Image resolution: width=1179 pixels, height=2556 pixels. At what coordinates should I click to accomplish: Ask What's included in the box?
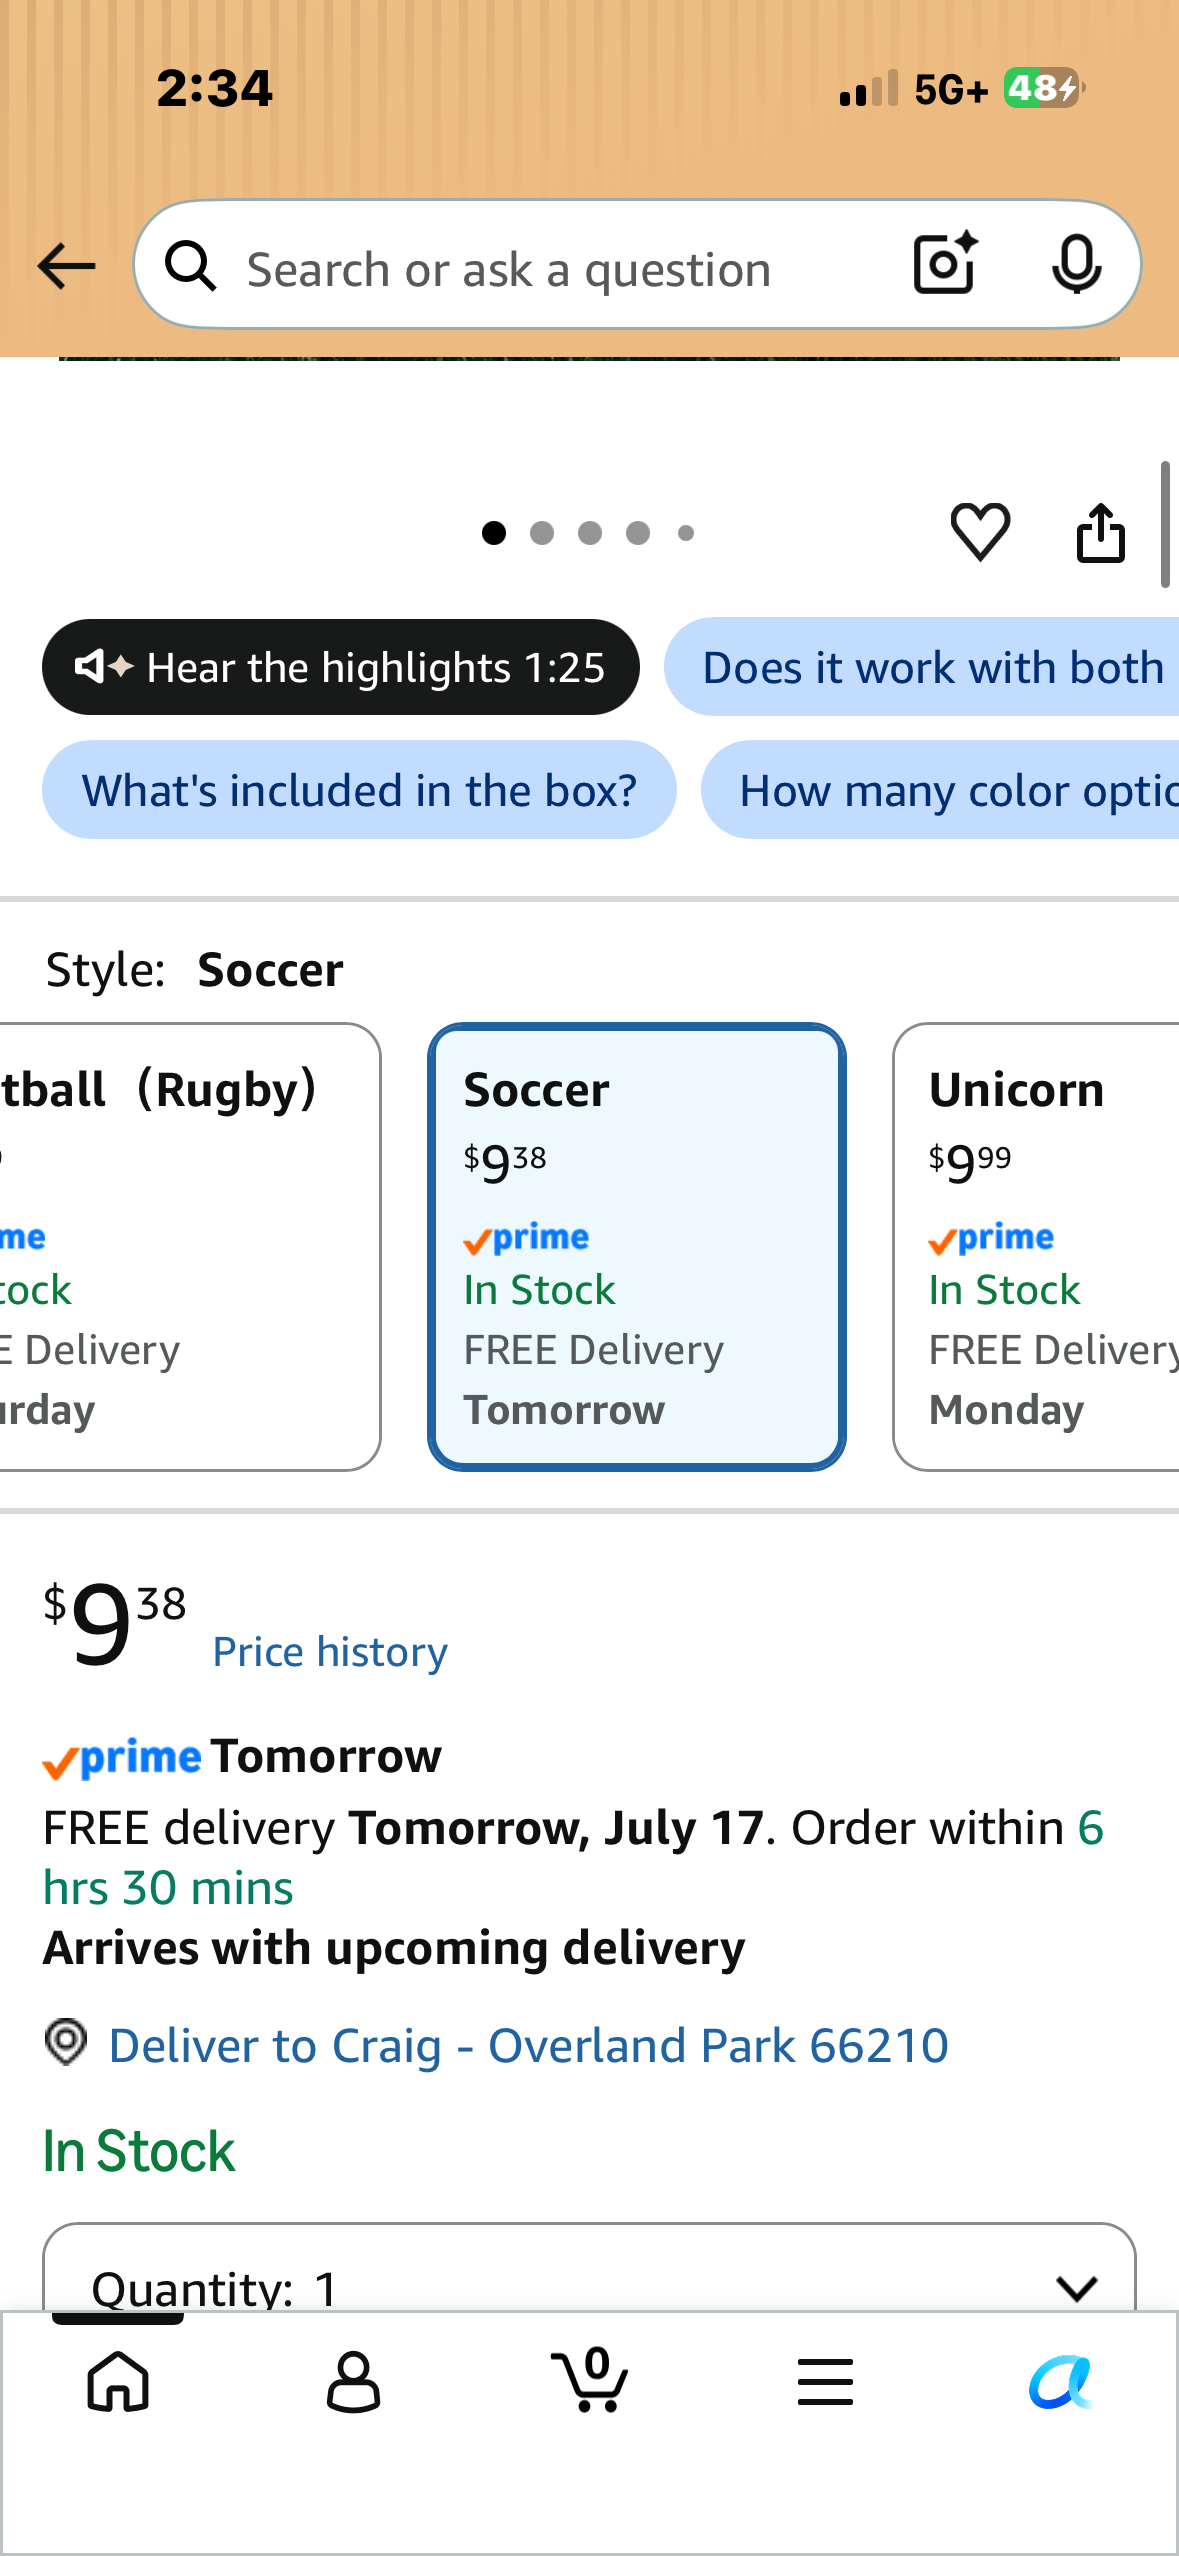(359, 790)
